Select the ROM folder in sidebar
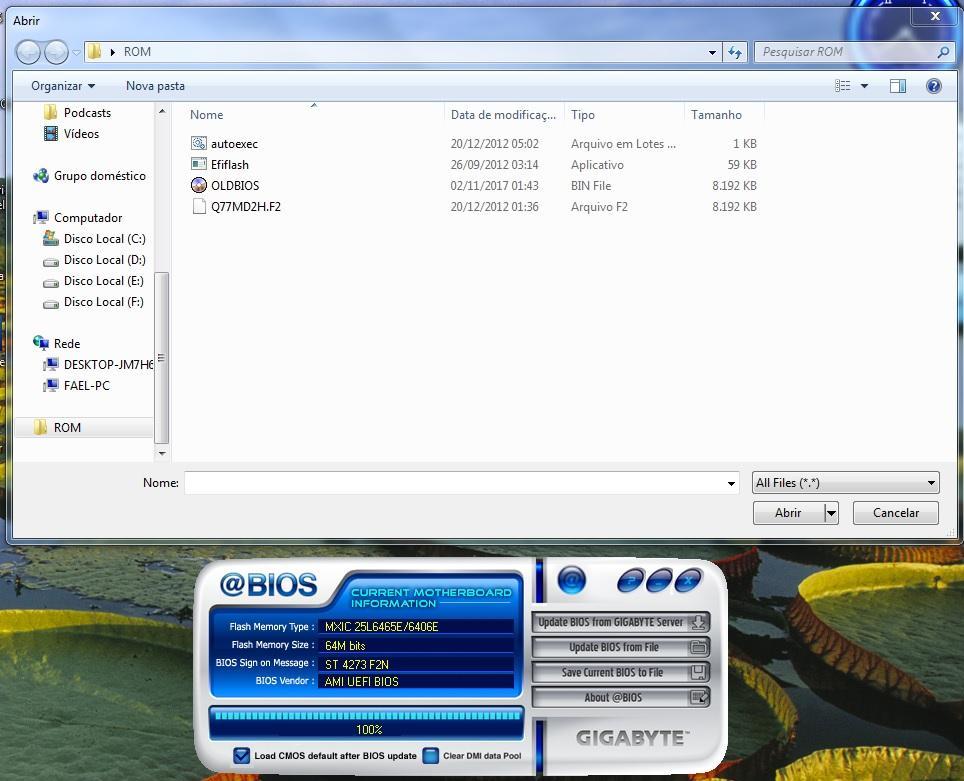 coord(67,427)
